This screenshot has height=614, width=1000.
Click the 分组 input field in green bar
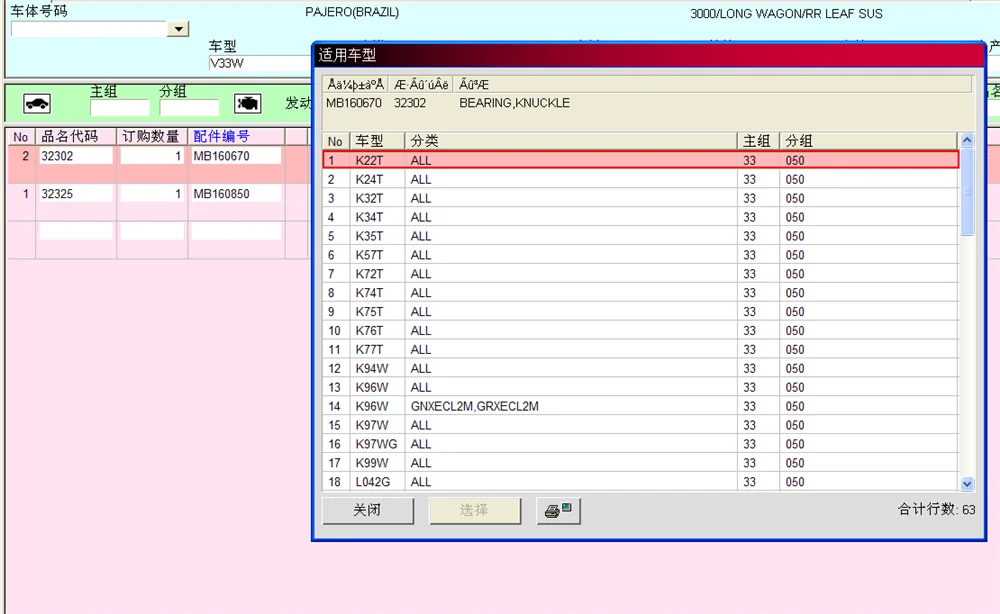(x=189, y=108)
